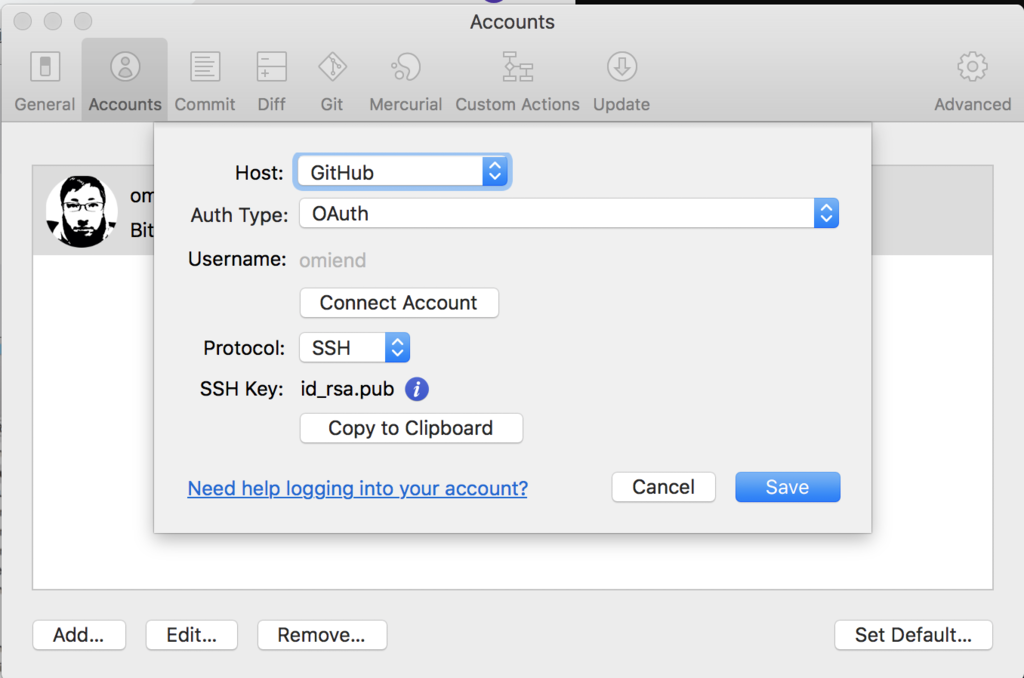Open the Protocol dropdown showing SSH
The image size is (1024, 678).
point(355,347)
